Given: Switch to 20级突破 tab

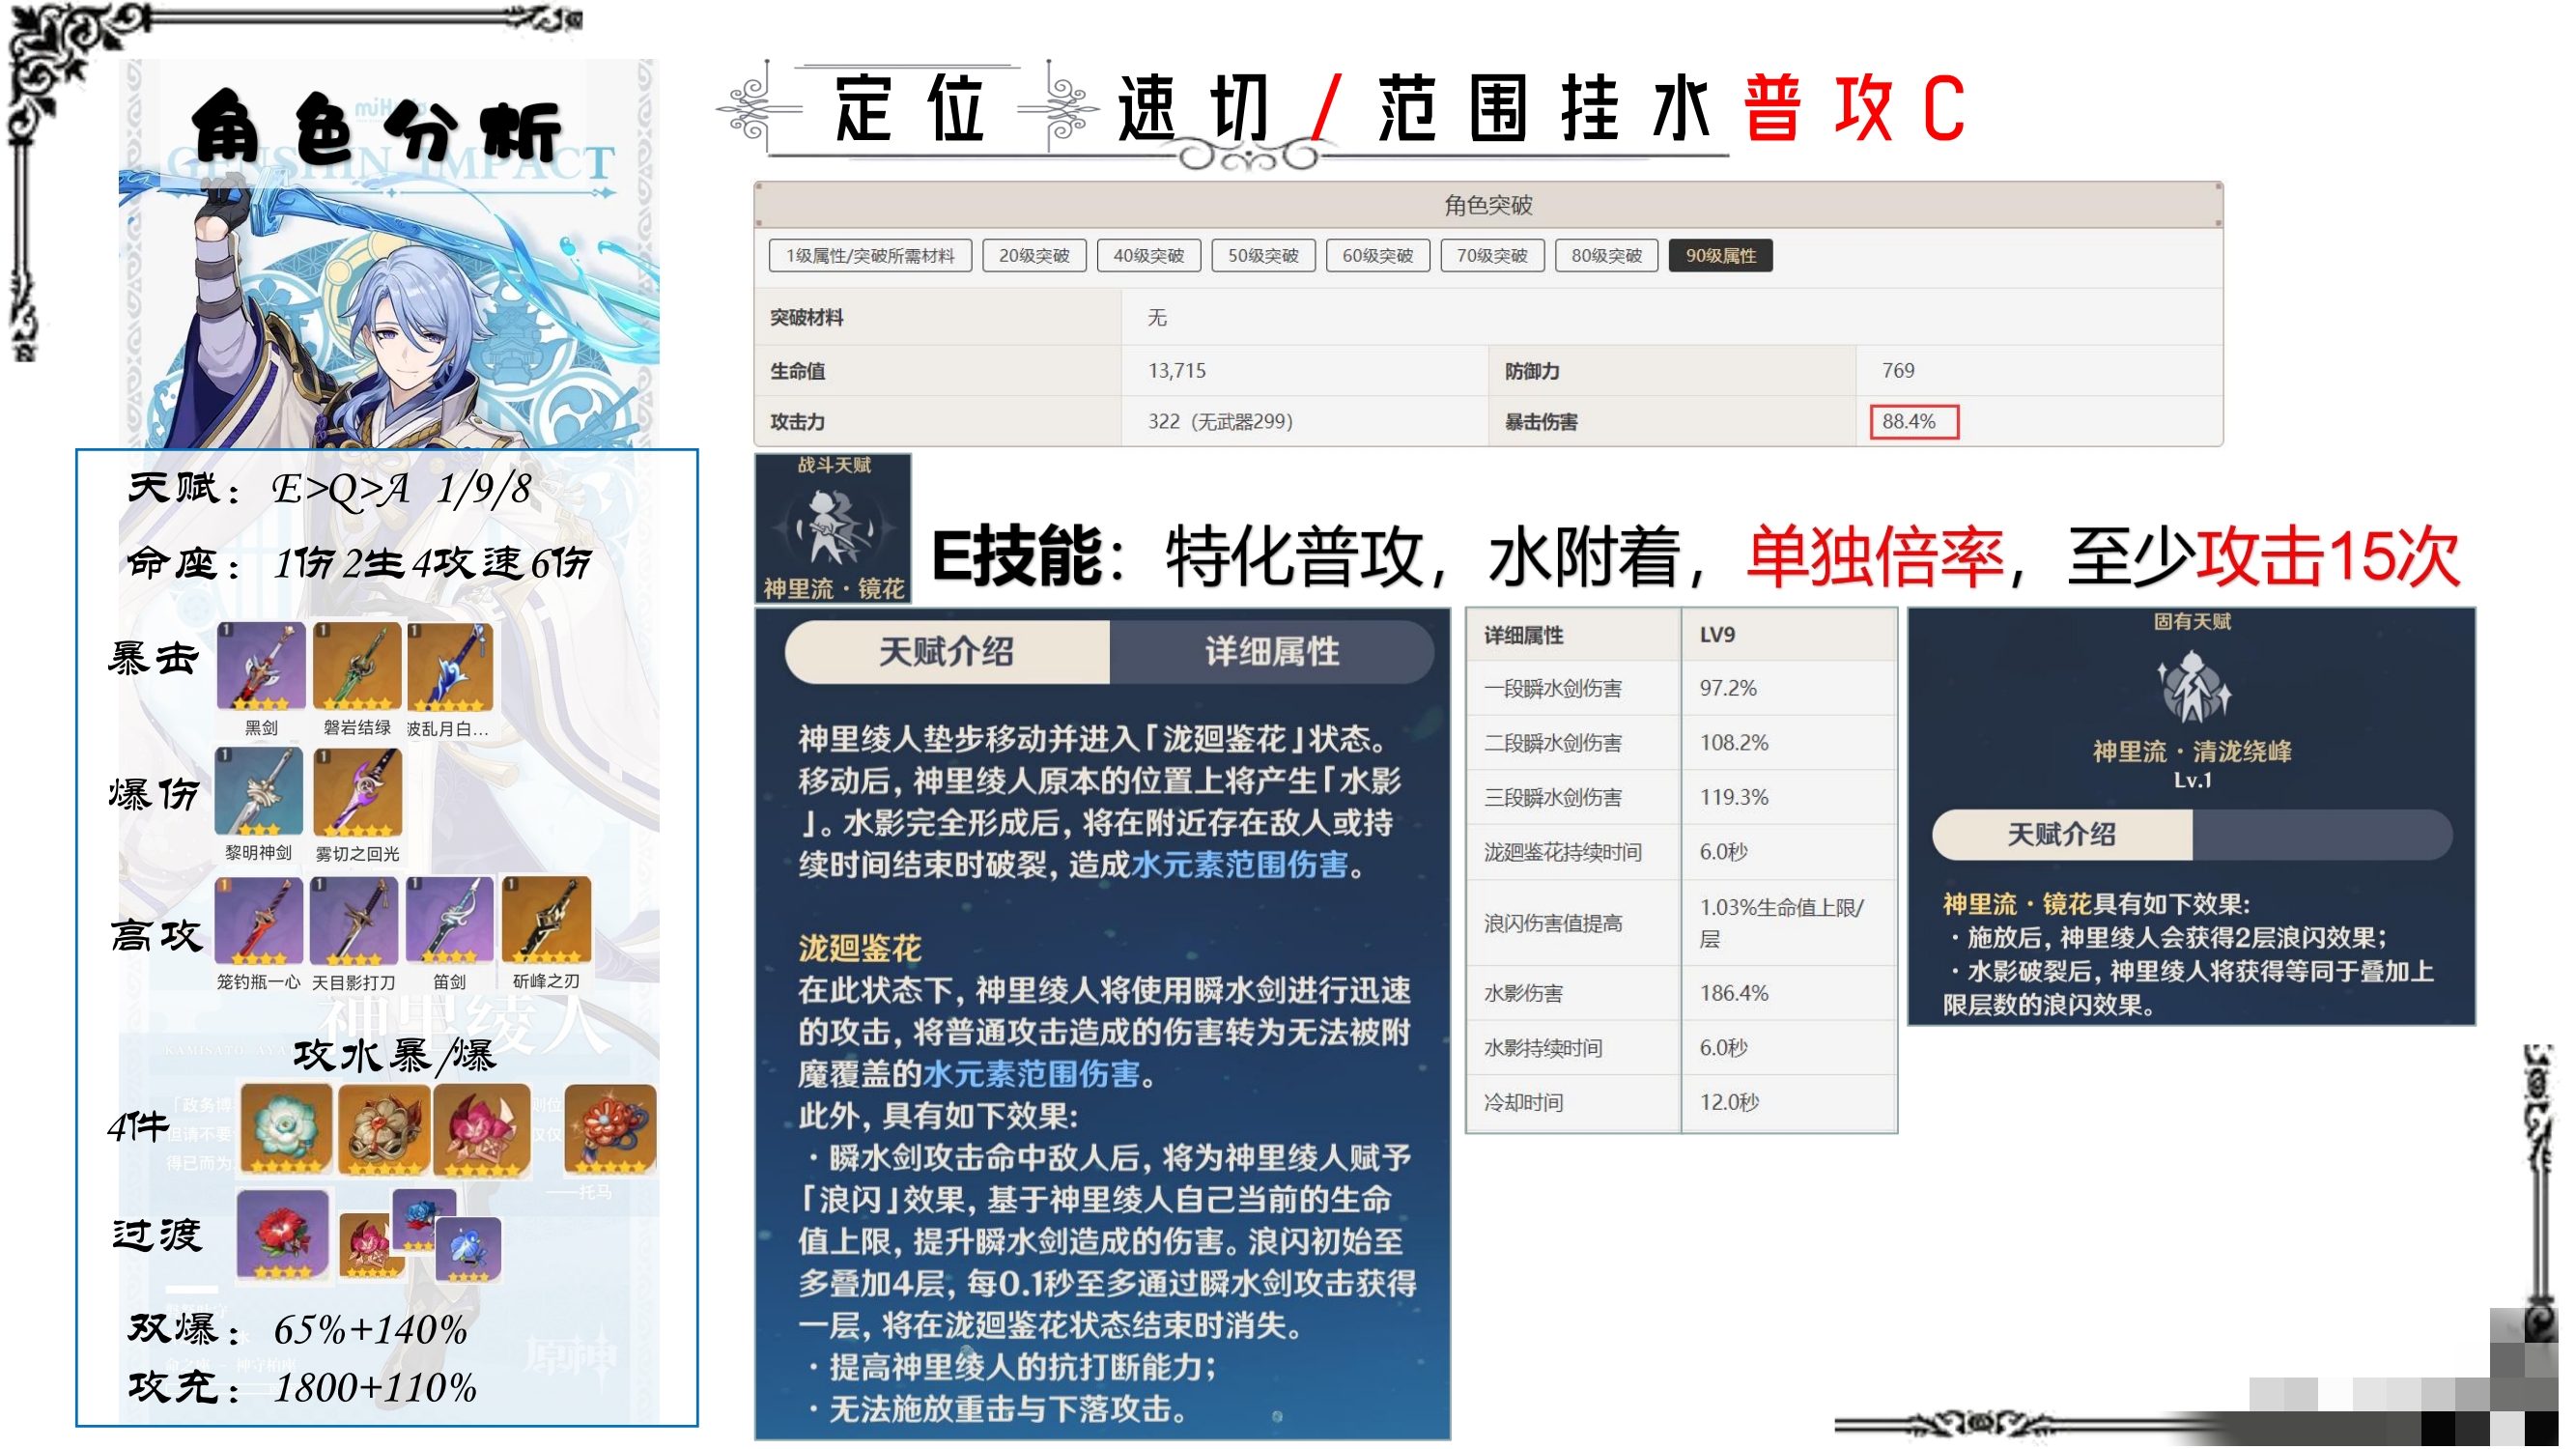Looking at the screenshot, I should point(1034,256).
